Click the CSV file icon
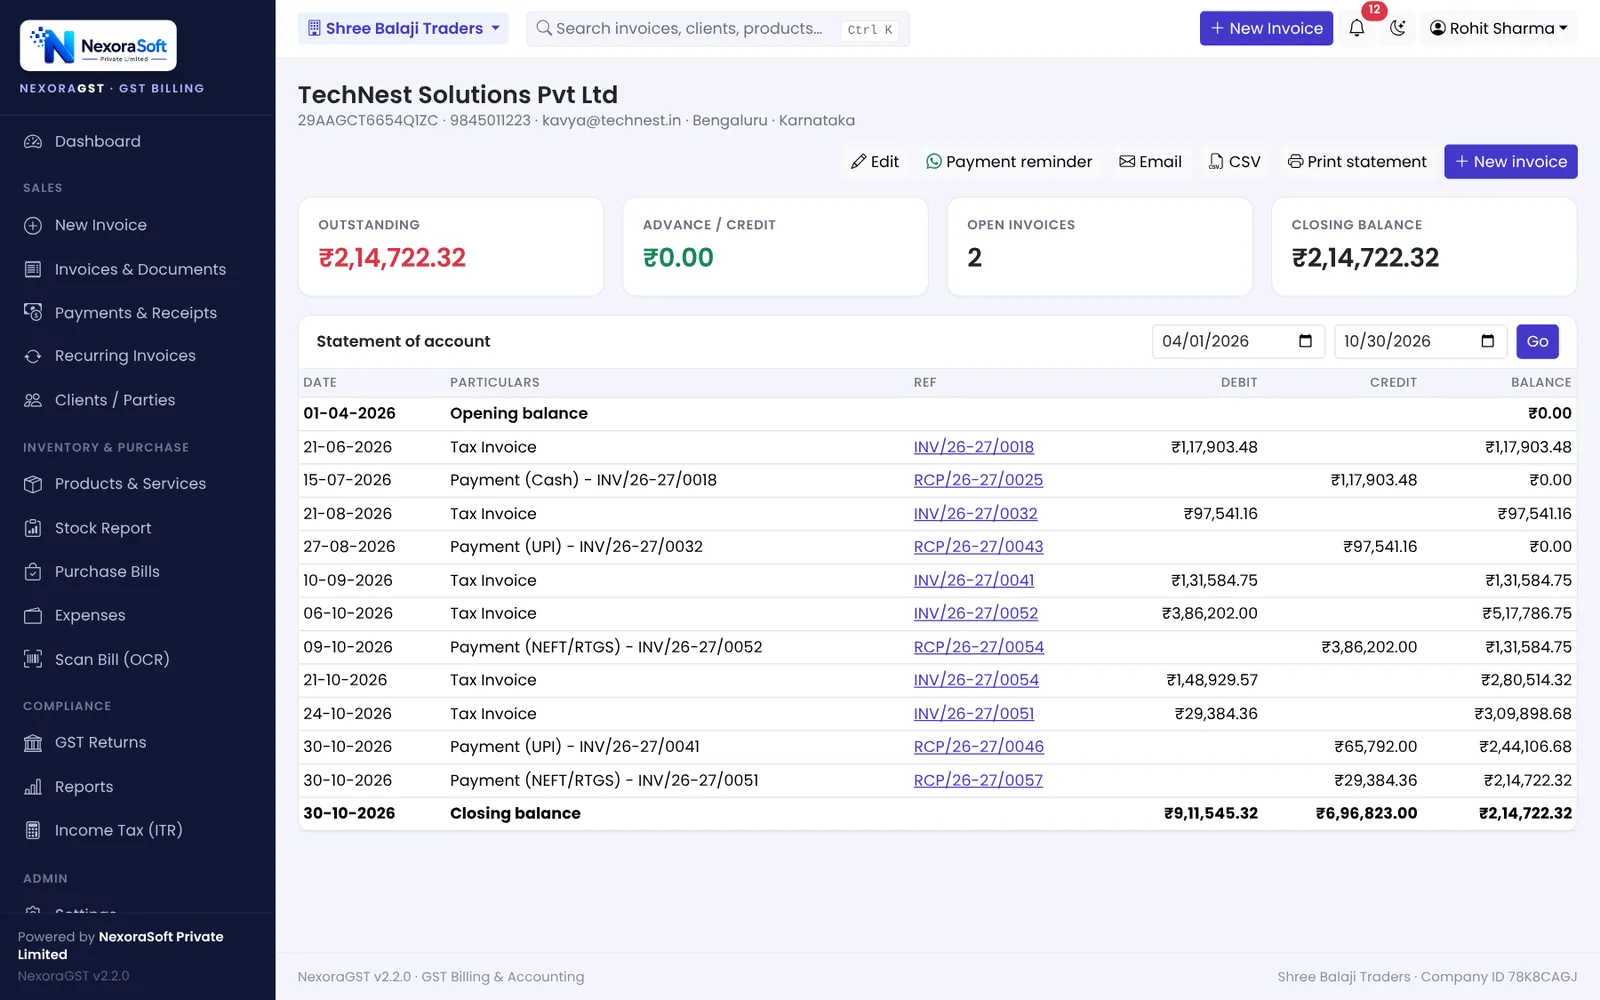The width and height of the screenshot is (1600, 1000). coord(1216,162)
